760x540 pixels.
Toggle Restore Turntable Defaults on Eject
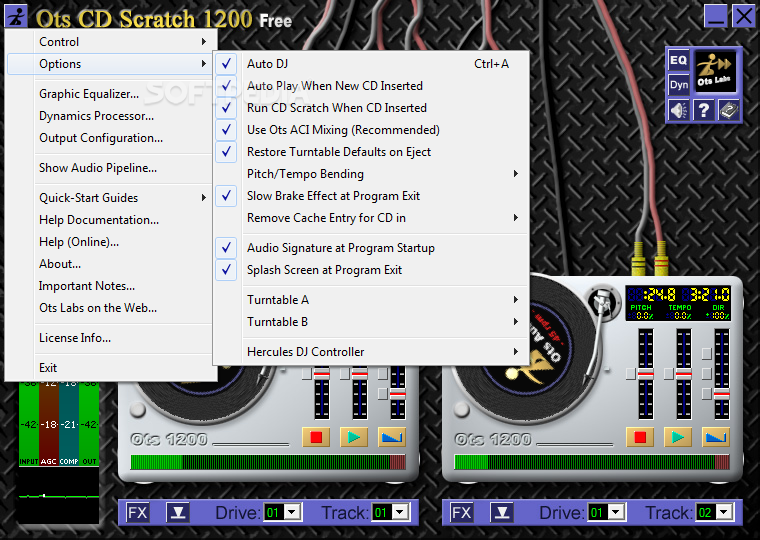(371, 152)
